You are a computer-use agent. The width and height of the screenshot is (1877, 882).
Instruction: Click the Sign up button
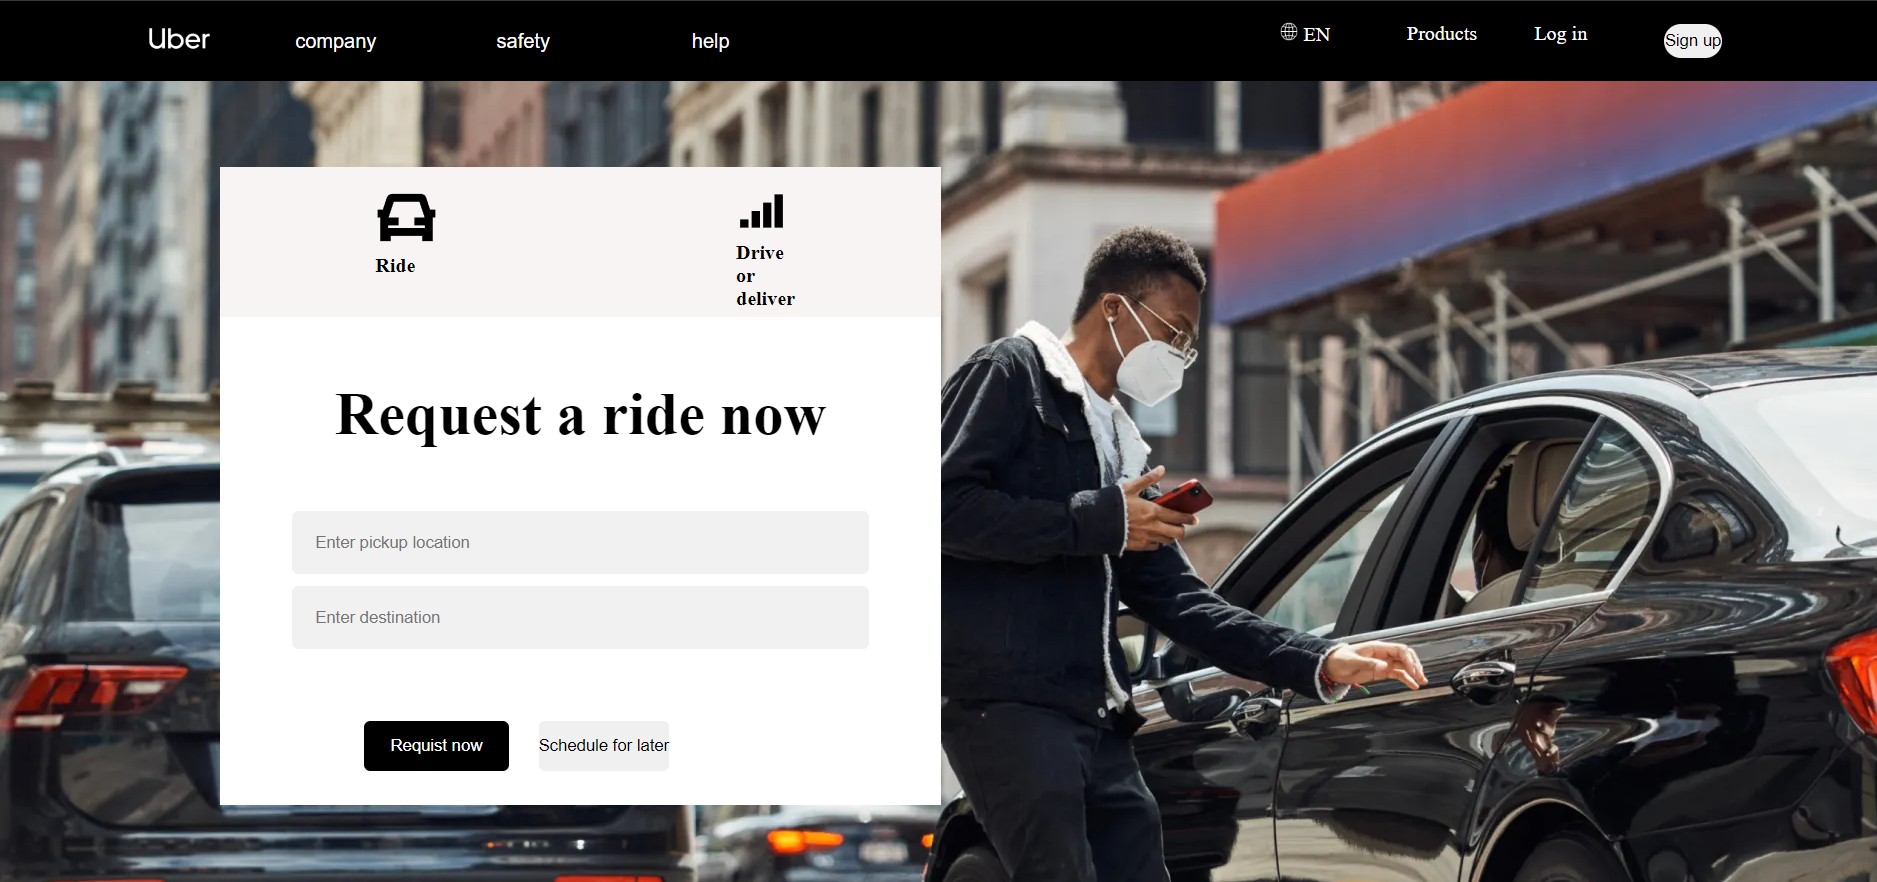point(1692,41)
